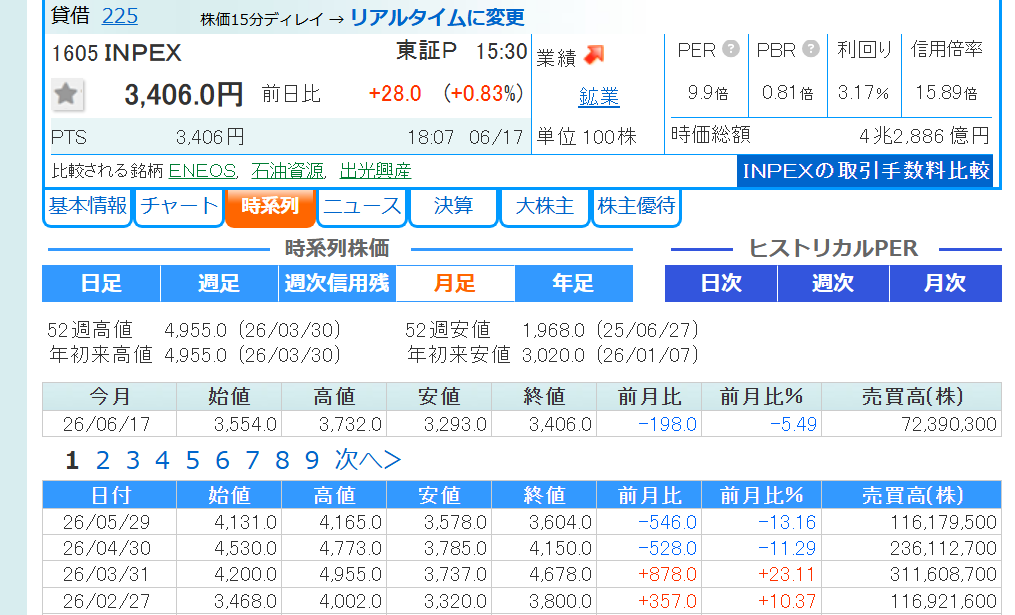Image resolution: width=1015 pixels, height=615 pixels.
Task: Click the 26/05/29 date cell
Action: (x=107, y=522)
